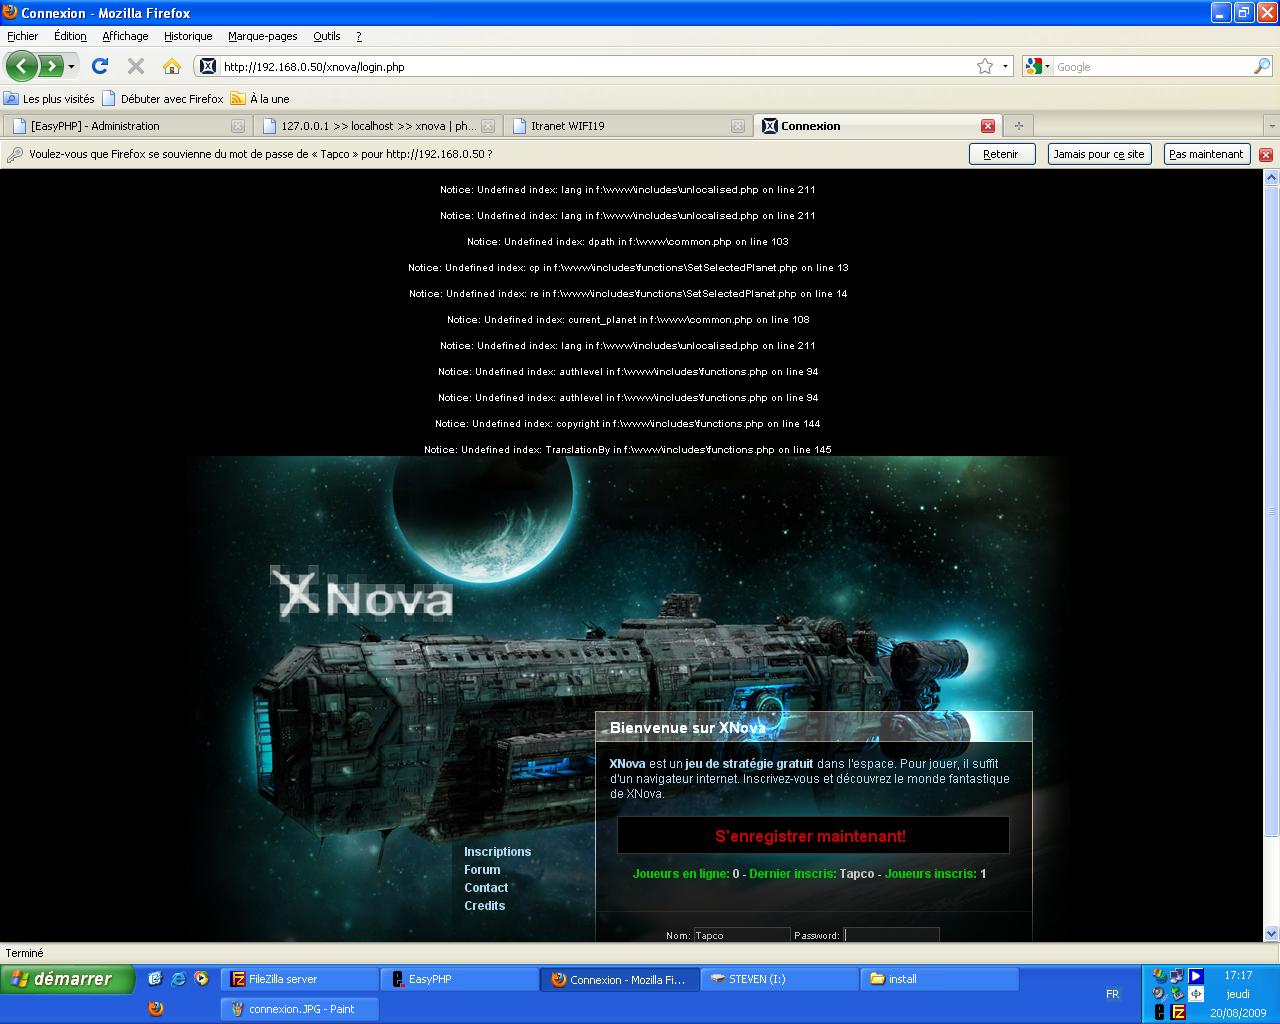1280x1024 pixels.
Task: Open STEVEN (I:) taskbar window
Action: 779,979
